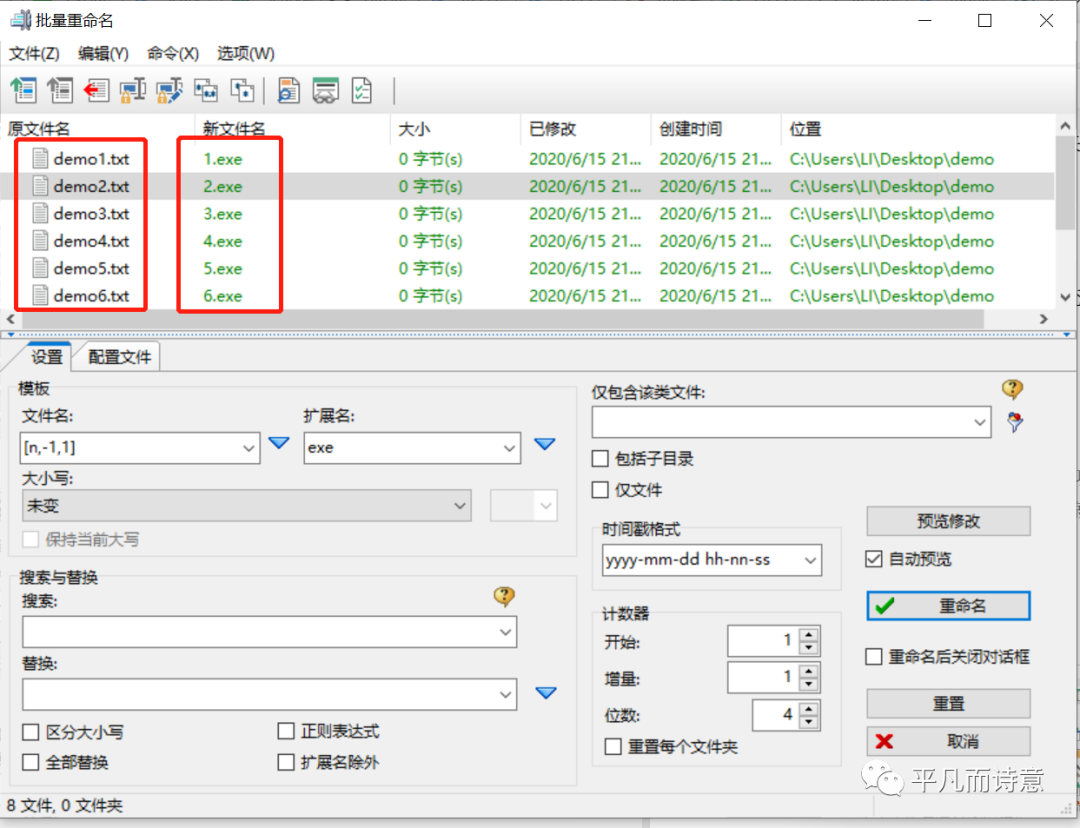Viewport: 1080px width, 828px height.
Task: Increase the 位数 digits value
Action: click(x=809, y=708)
